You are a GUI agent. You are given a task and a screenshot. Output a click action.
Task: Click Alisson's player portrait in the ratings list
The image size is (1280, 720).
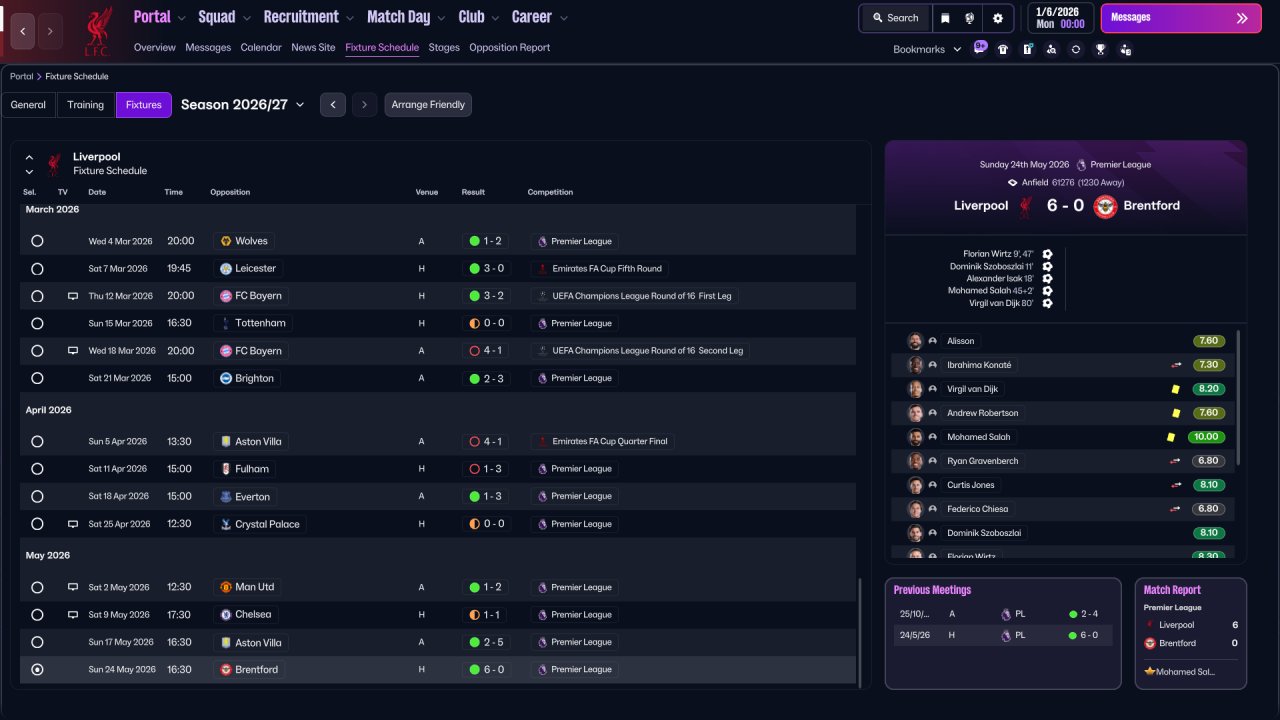point(914,341)
